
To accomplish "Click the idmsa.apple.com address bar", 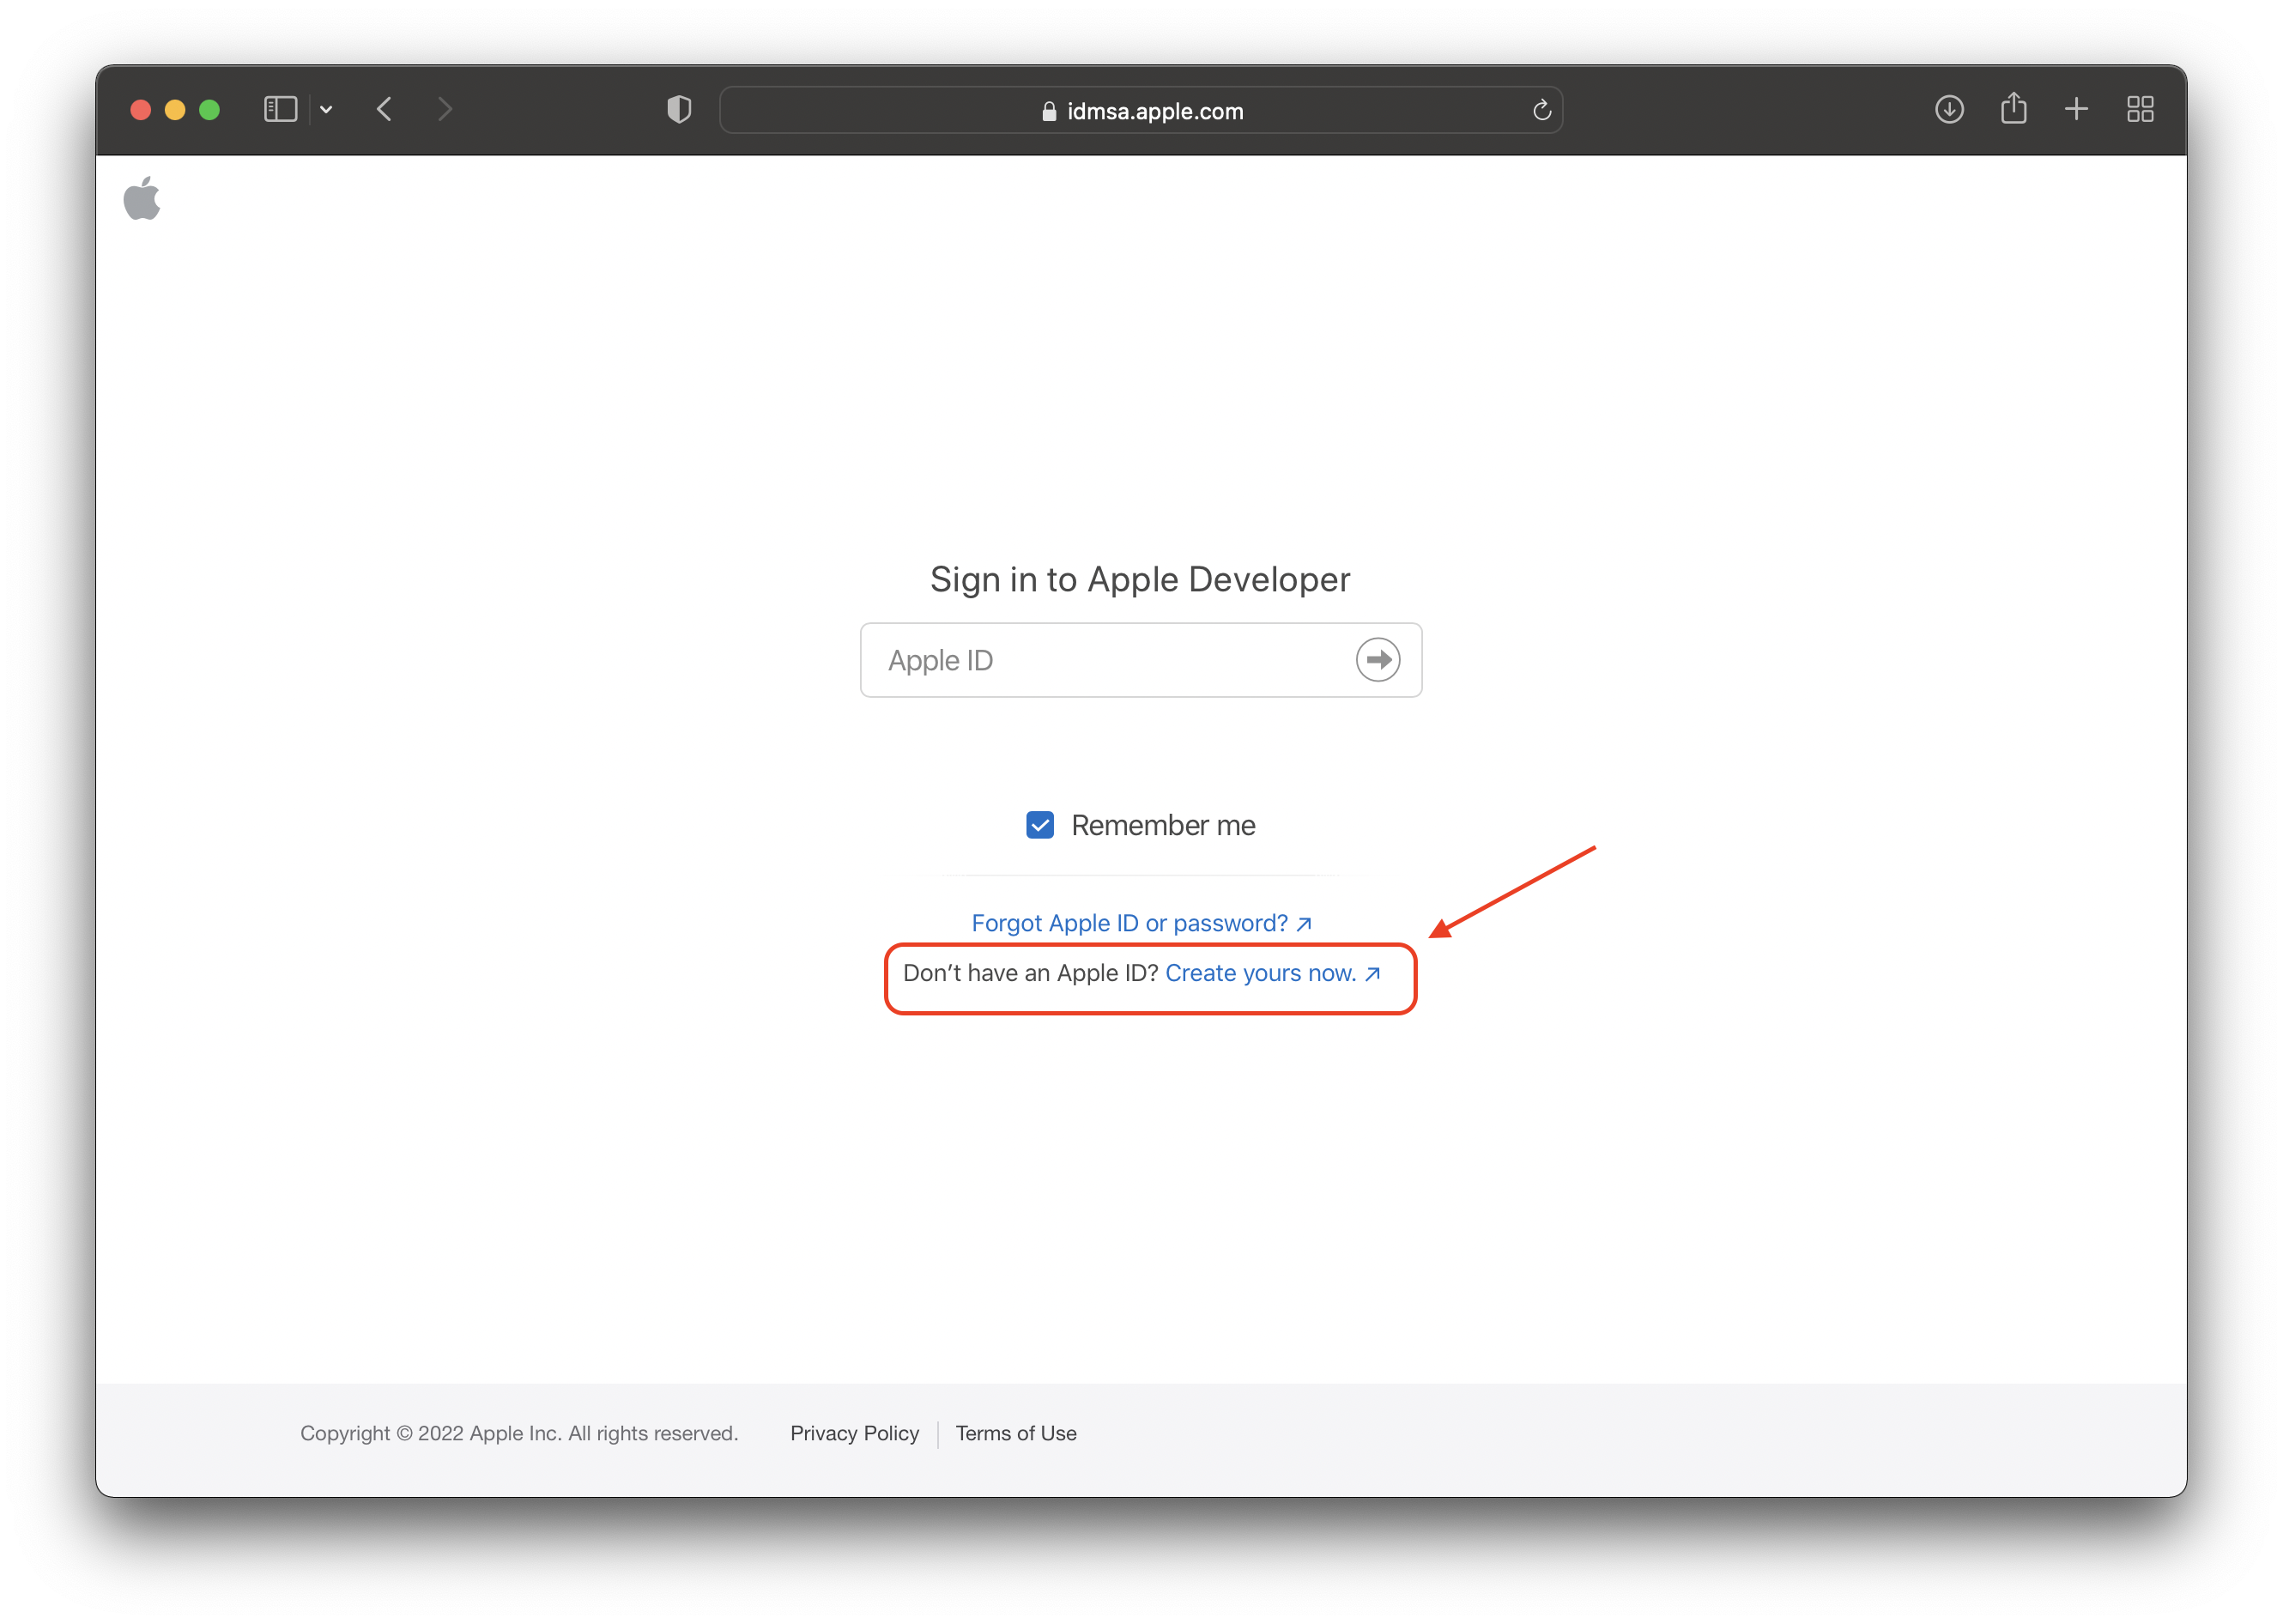I will click(1141, 110).
